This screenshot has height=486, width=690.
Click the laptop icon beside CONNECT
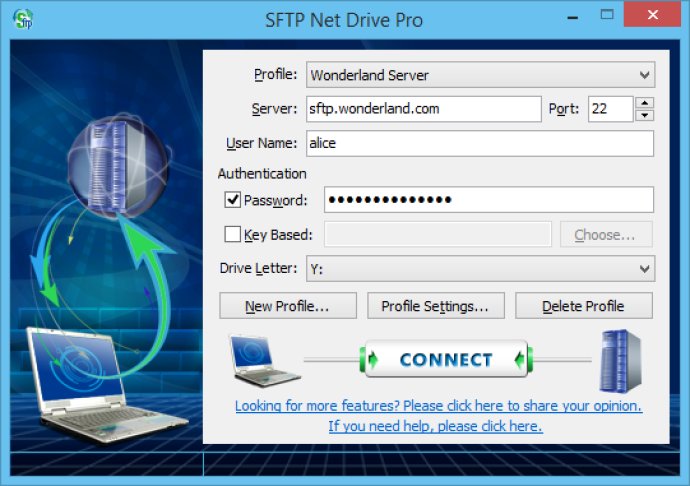[263, 361]
